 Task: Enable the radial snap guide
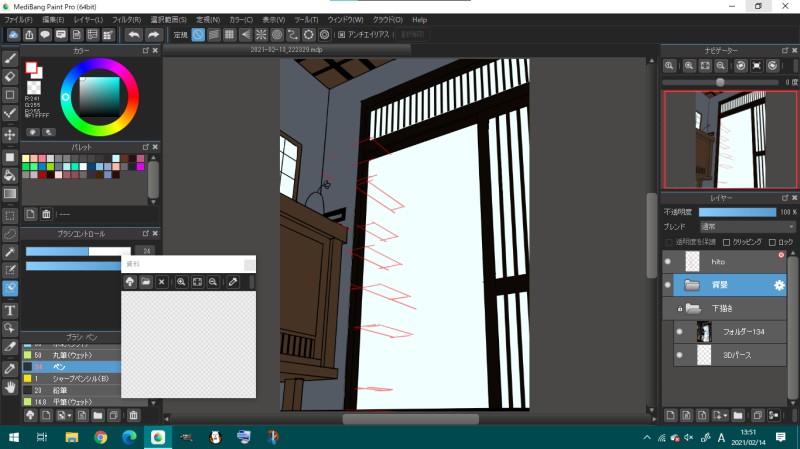tap(261, 35)
